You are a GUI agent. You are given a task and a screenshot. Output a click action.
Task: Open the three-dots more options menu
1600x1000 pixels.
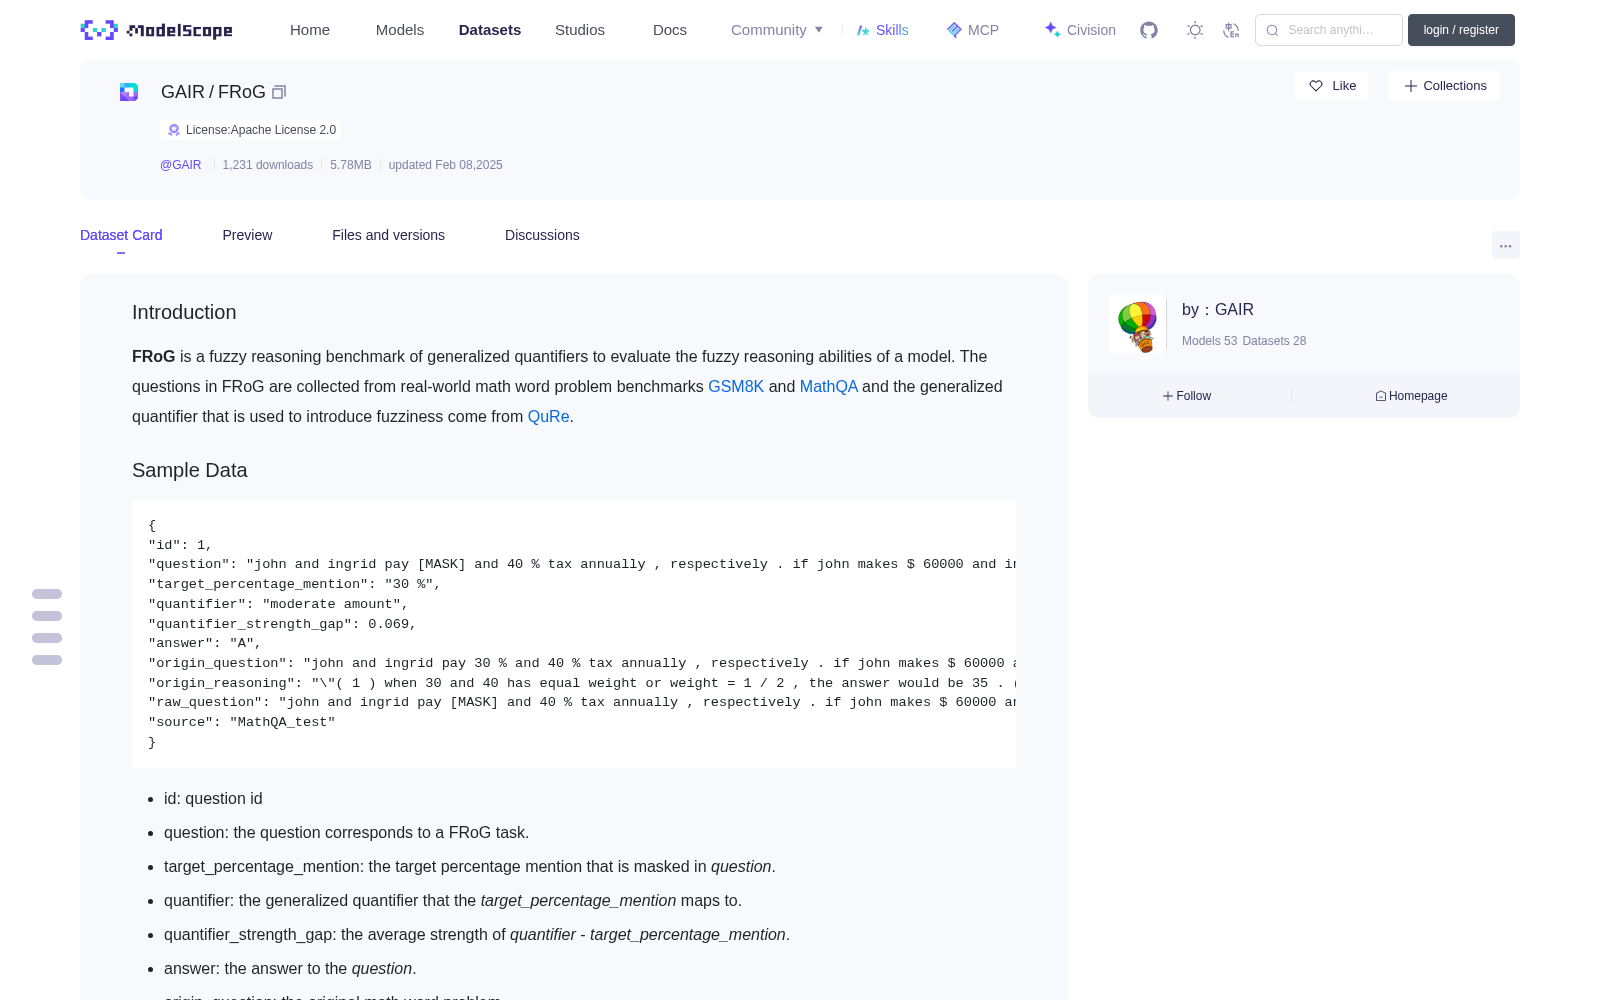click(x=1505, y=245)
